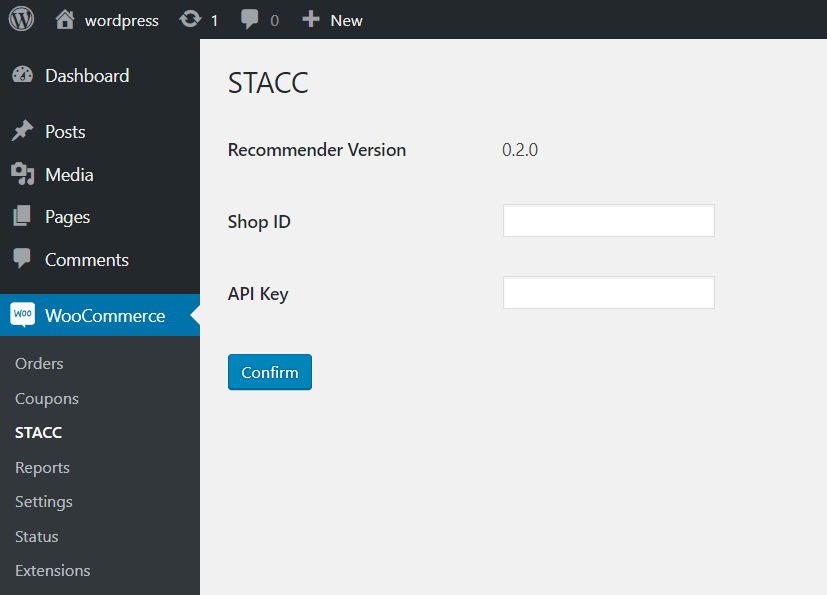
Task: Click the updates circular arrows icon
Action: pos(190,20)
